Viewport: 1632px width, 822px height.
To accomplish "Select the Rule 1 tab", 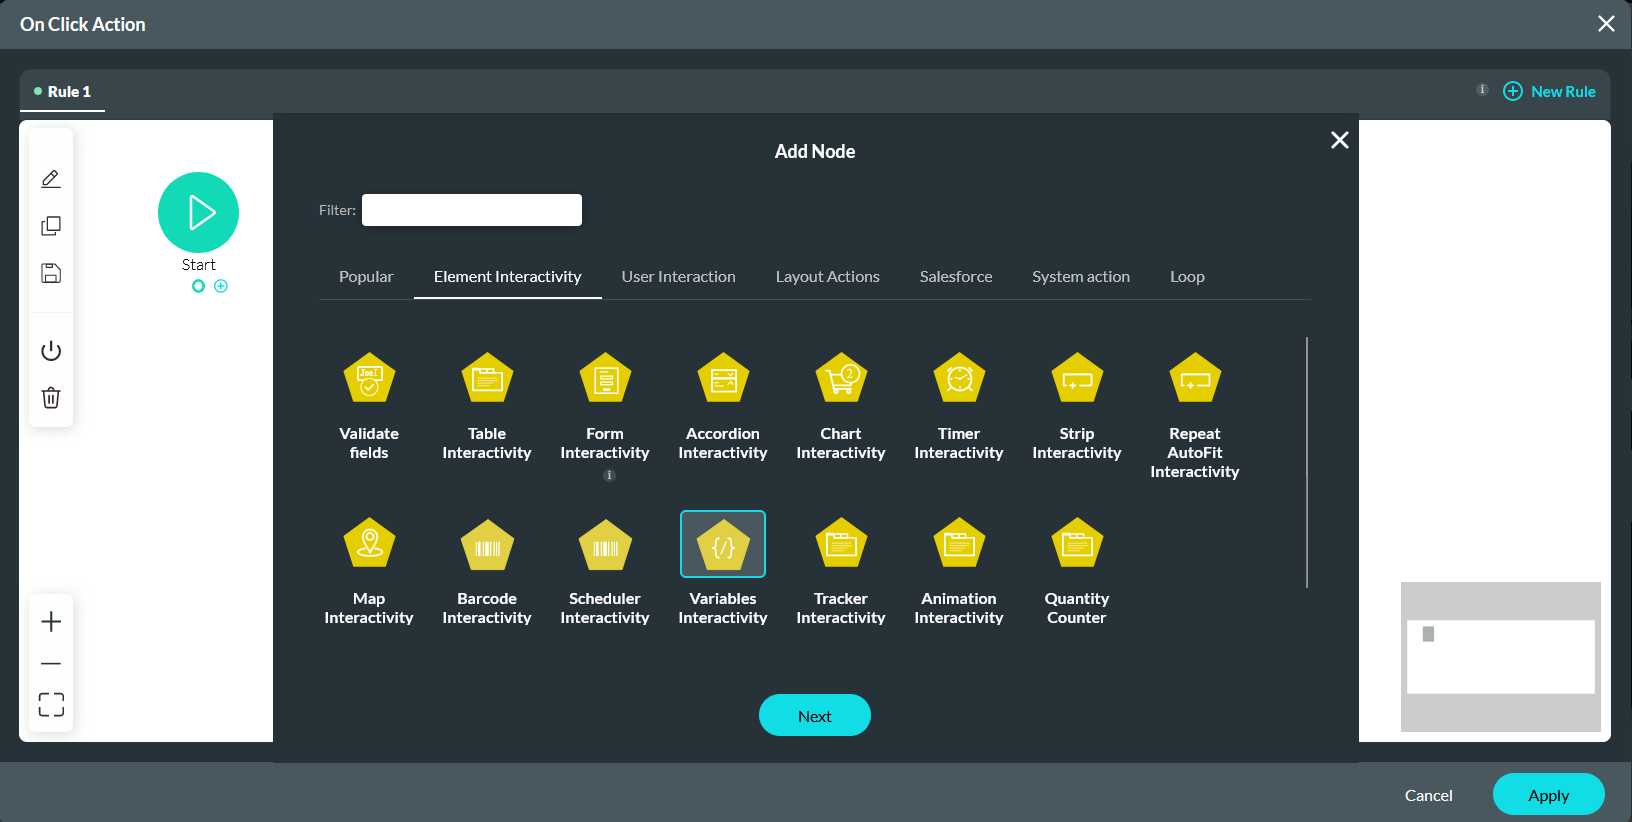I will point(62,91).
